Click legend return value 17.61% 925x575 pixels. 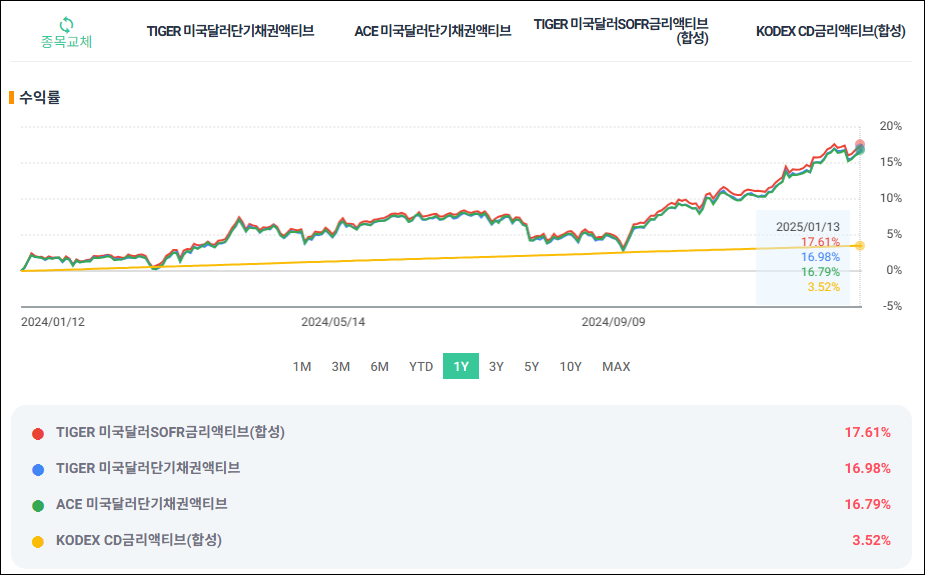coord(867,433)
